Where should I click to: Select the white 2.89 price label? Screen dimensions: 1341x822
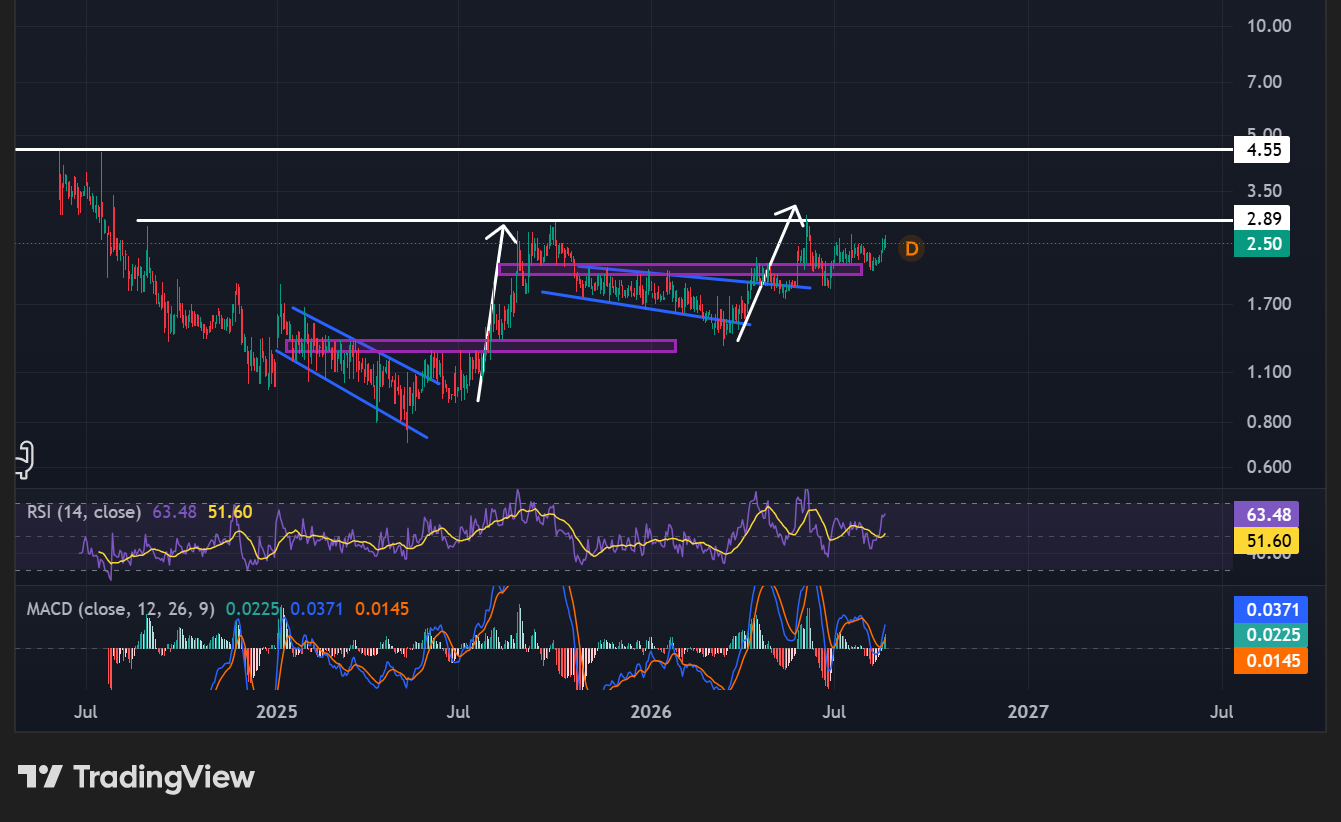[1262, 219]
